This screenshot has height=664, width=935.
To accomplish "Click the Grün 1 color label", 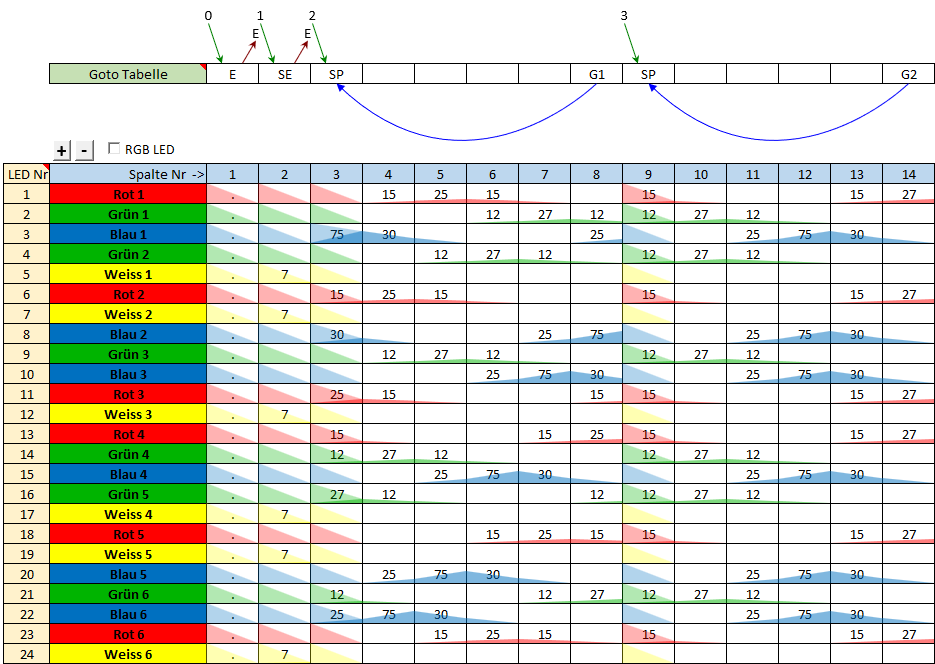I will coord(128,214).
